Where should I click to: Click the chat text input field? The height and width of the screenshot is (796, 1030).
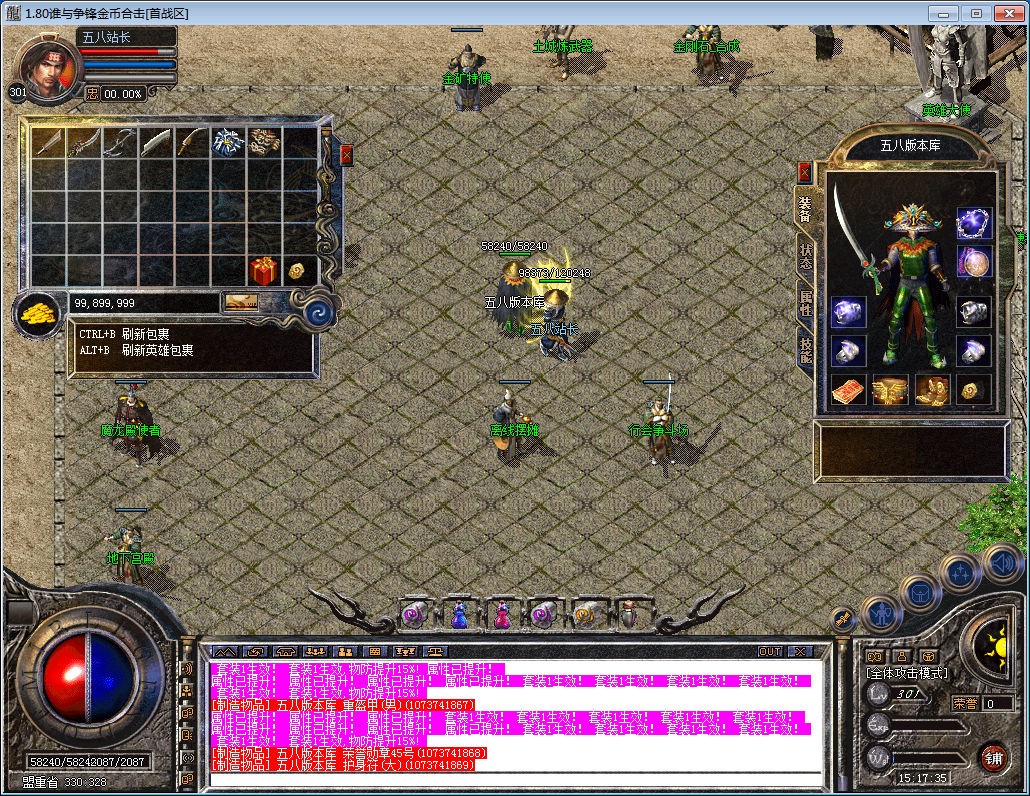coord(516,780)
